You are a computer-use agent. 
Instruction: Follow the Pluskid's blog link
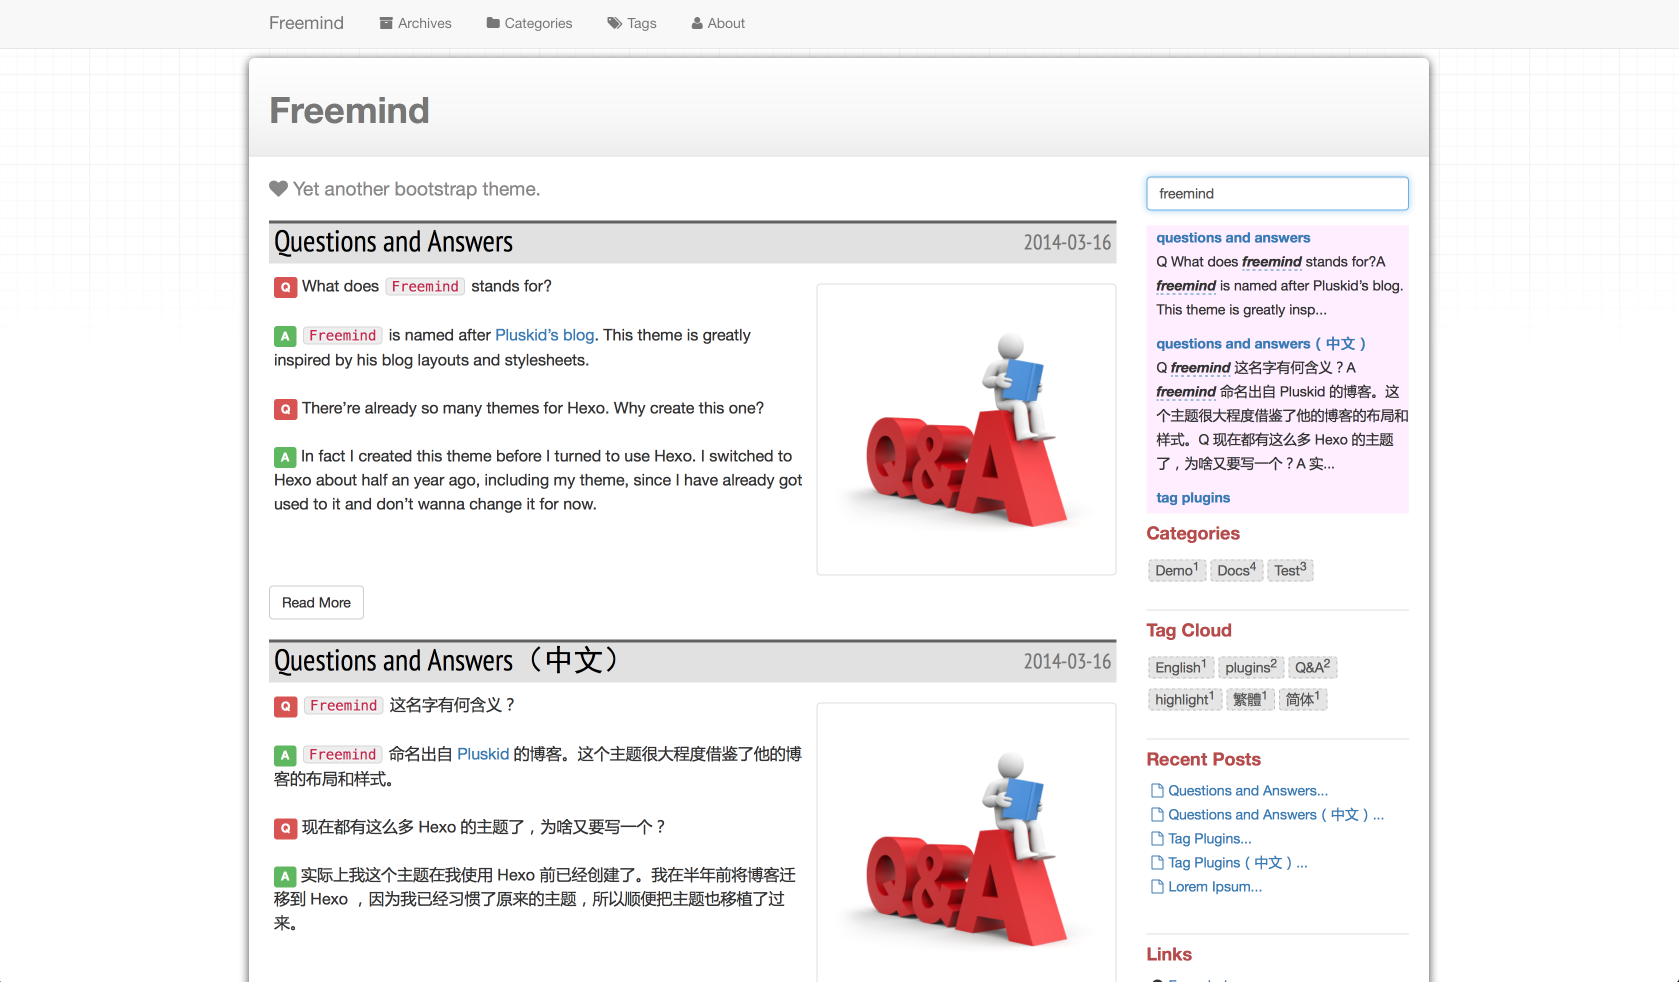545,335
